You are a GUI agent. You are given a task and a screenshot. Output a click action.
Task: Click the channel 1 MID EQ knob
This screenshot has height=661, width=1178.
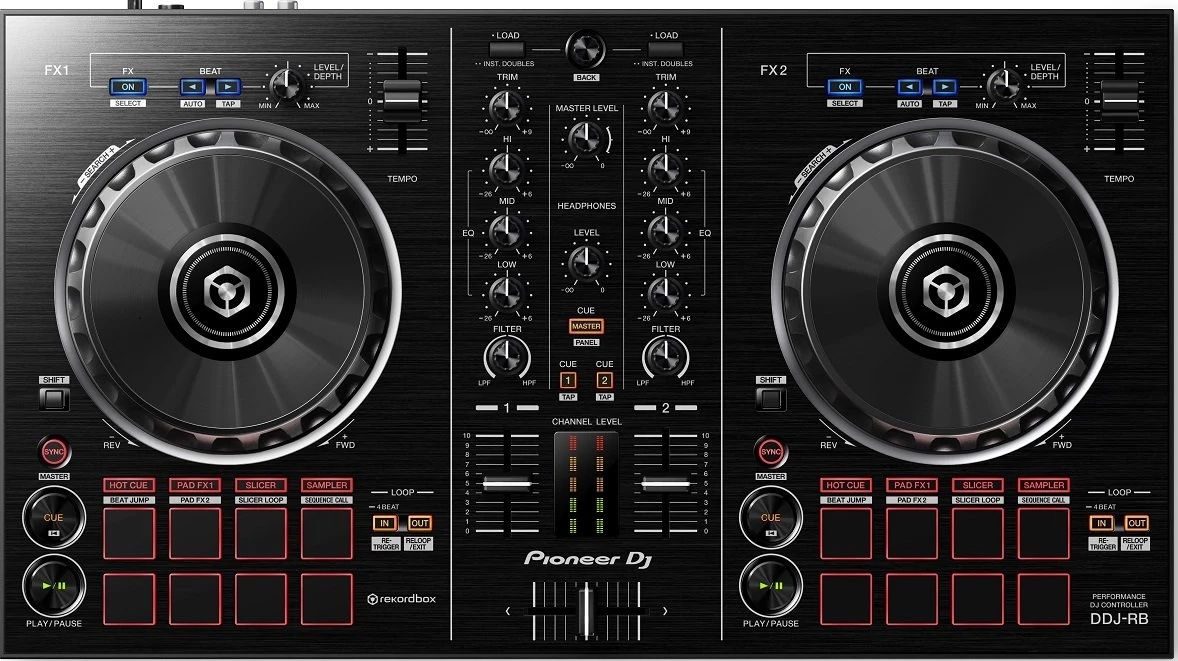click(506, 231)
